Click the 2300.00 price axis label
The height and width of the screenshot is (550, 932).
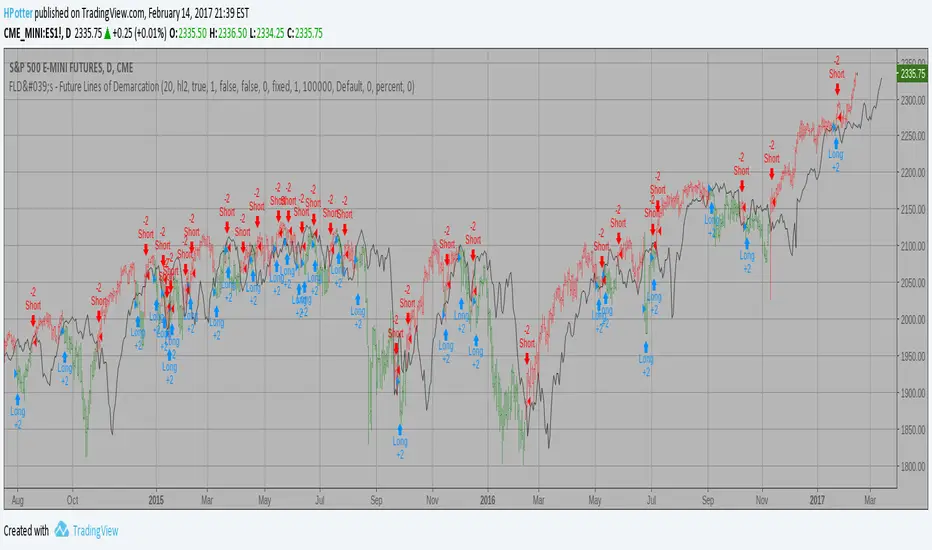tap(913, 100)
